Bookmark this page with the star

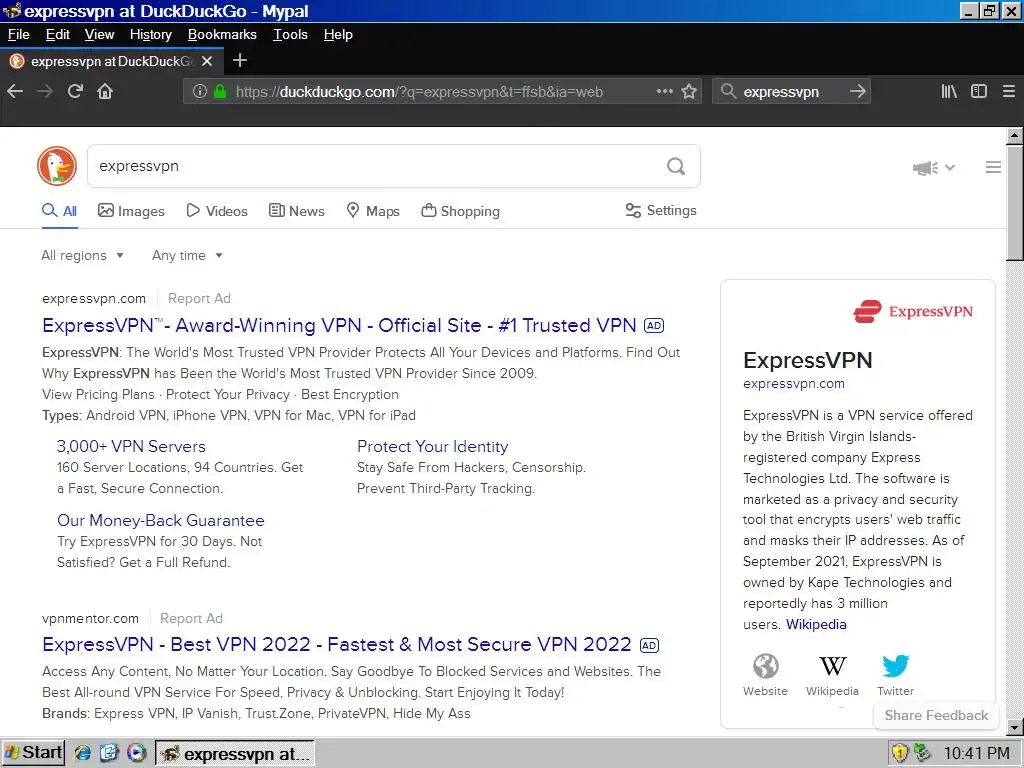coord(689,91)
